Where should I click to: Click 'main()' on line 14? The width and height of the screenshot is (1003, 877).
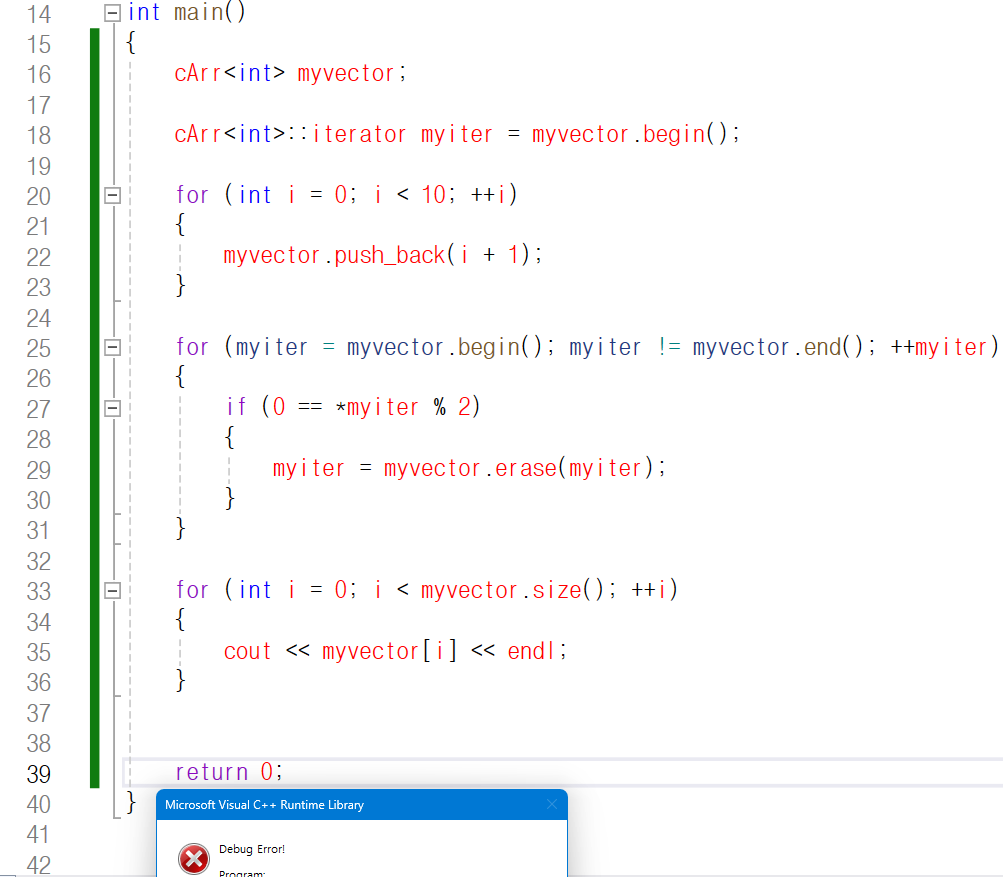(210, 12)
